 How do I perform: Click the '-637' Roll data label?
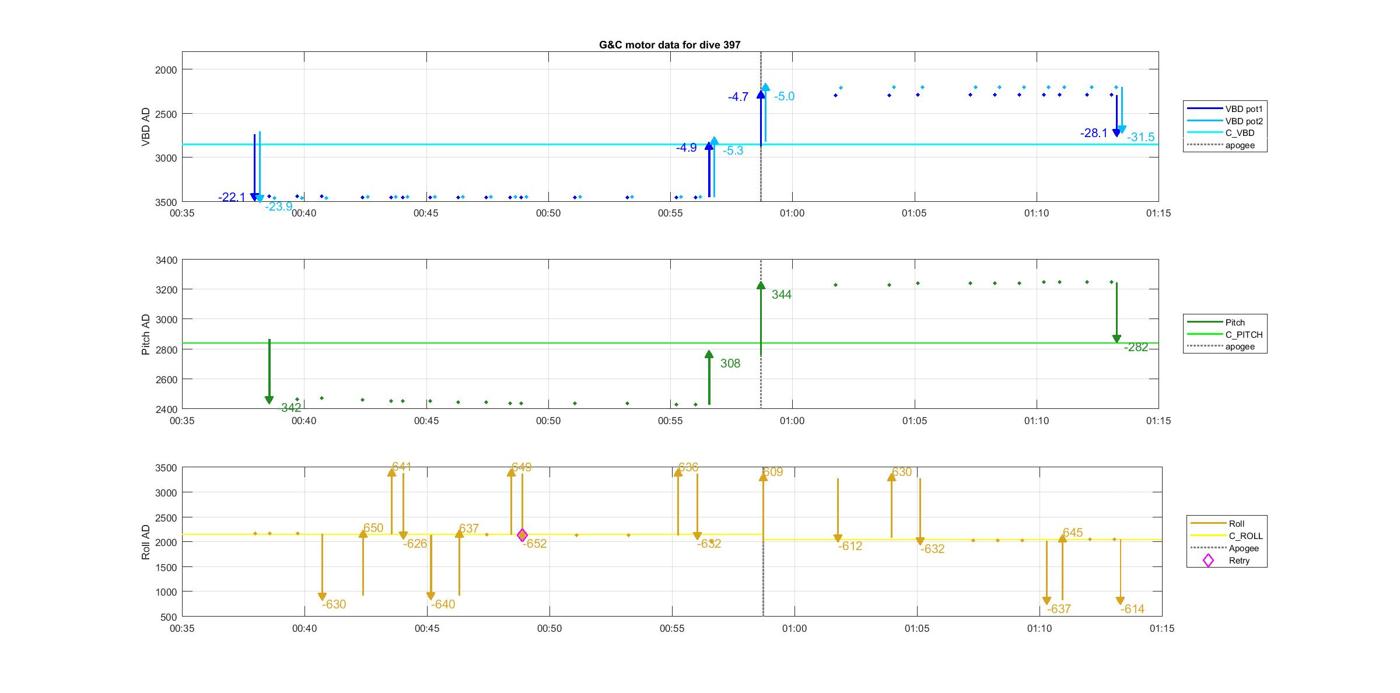[x=1058, y=609]
